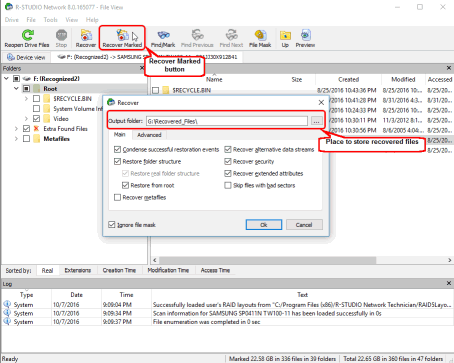
Task: Expand the Extra Found Files node
Action: [x=16, y=129]
